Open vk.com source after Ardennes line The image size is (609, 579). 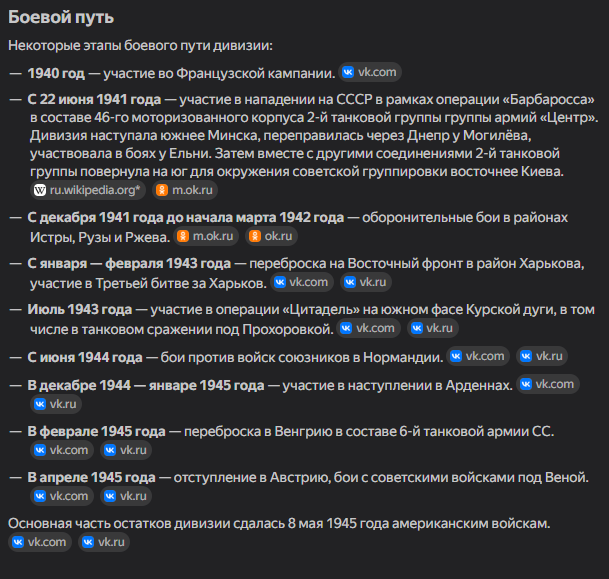click(548, 384)
